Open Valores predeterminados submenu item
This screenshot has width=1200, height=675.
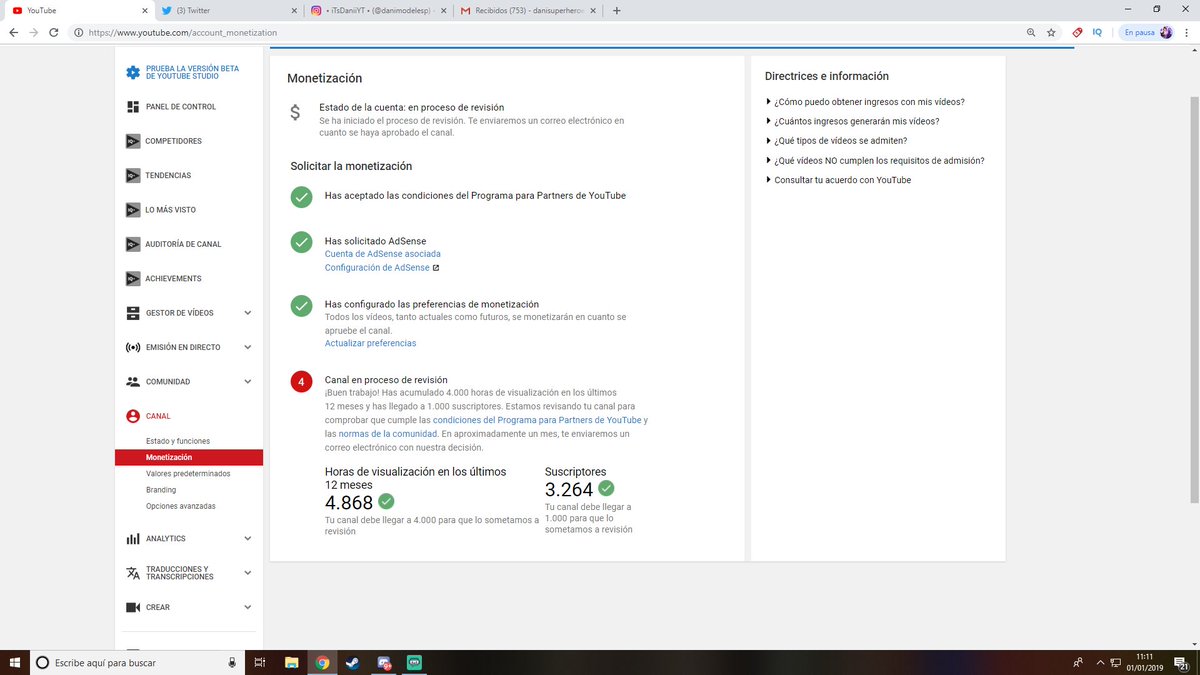point(187,474)
